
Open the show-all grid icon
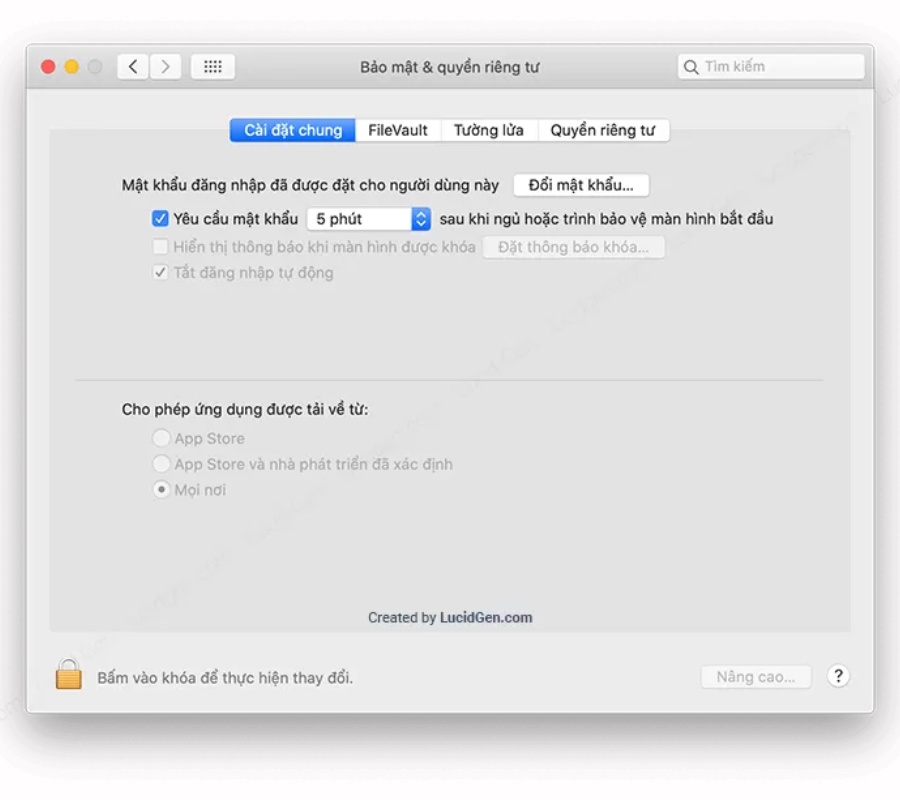click(x=212, y=67)
